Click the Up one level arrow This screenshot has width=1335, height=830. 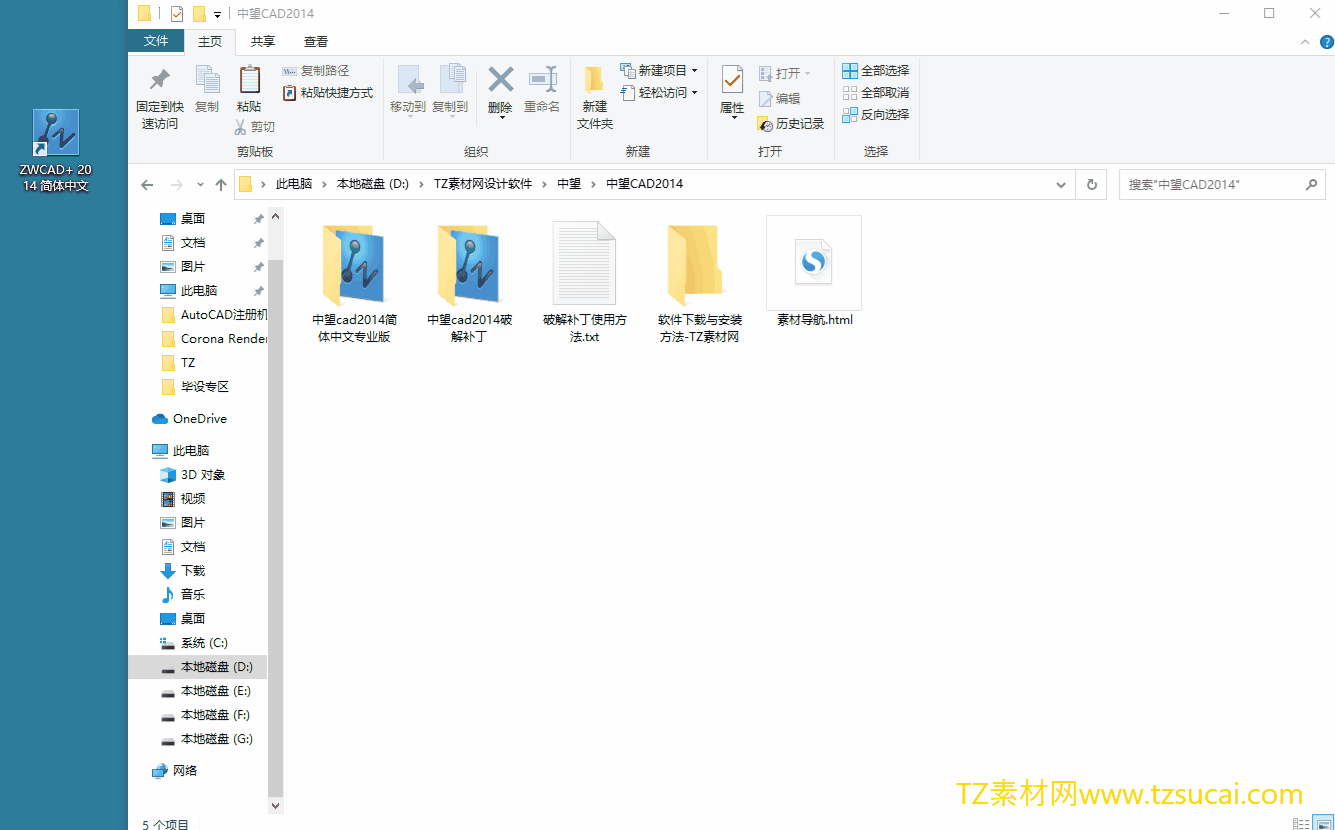[221, 185]
